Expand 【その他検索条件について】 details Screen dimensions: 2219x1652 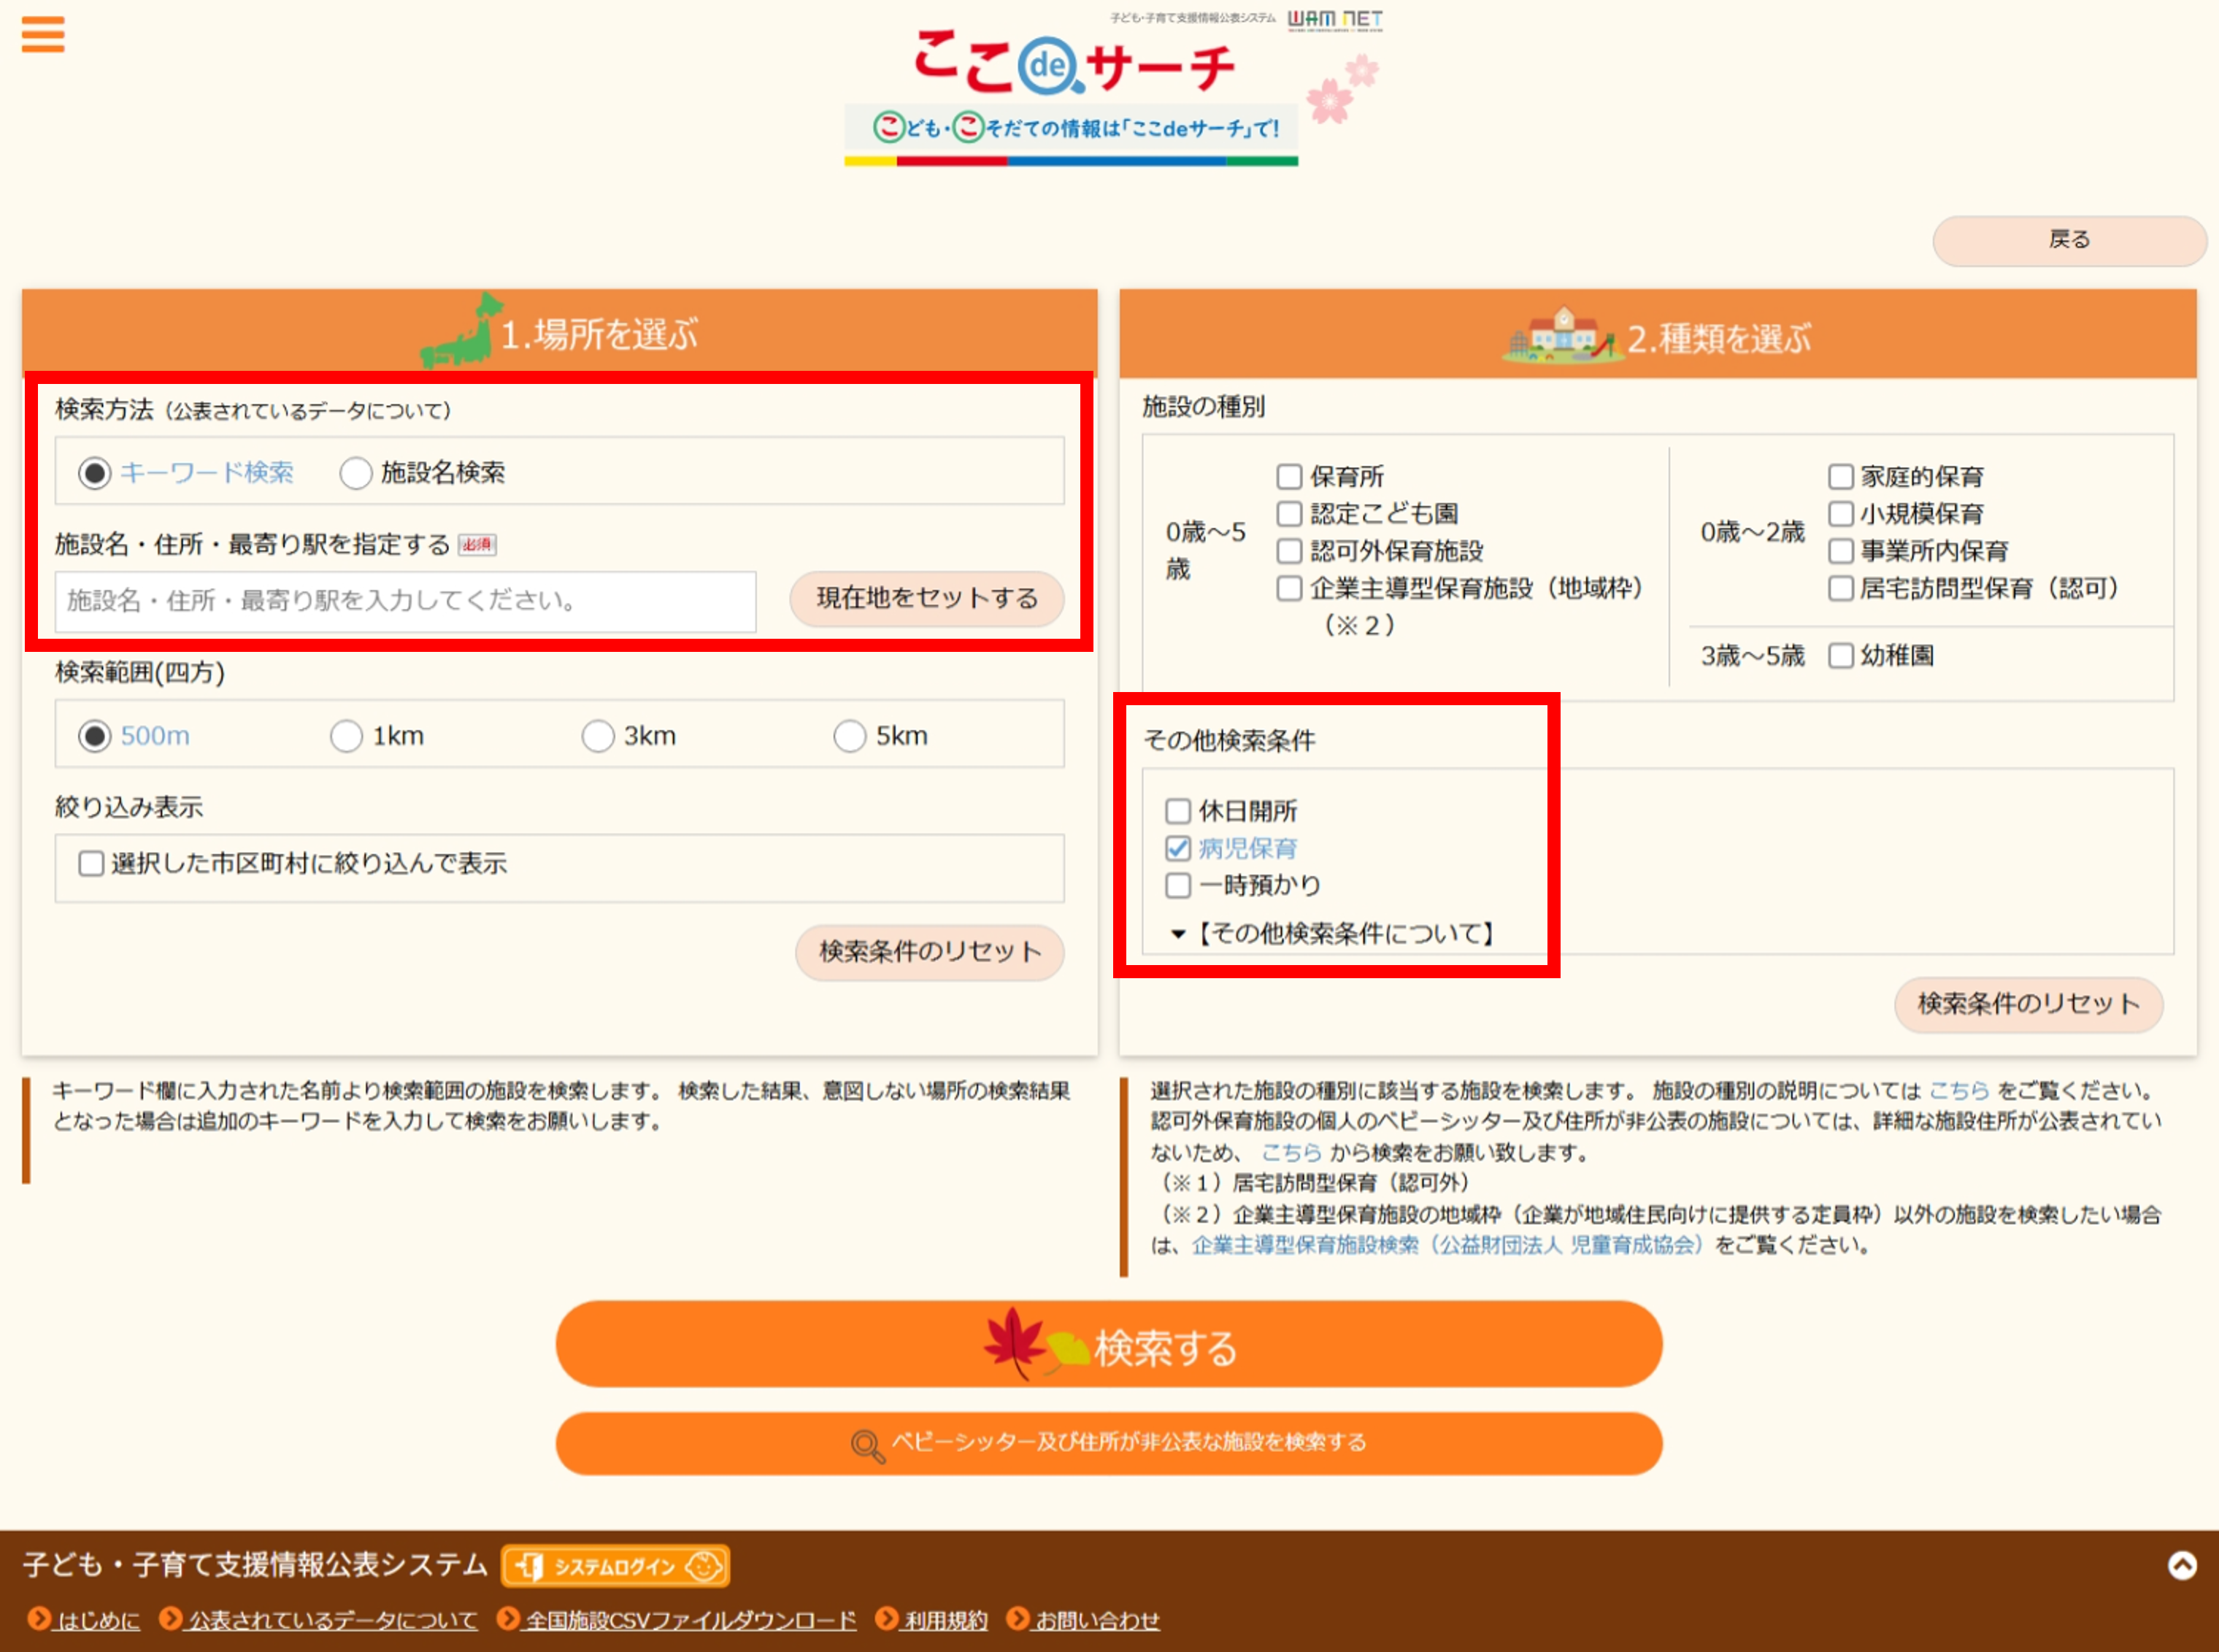(1333, 934)
